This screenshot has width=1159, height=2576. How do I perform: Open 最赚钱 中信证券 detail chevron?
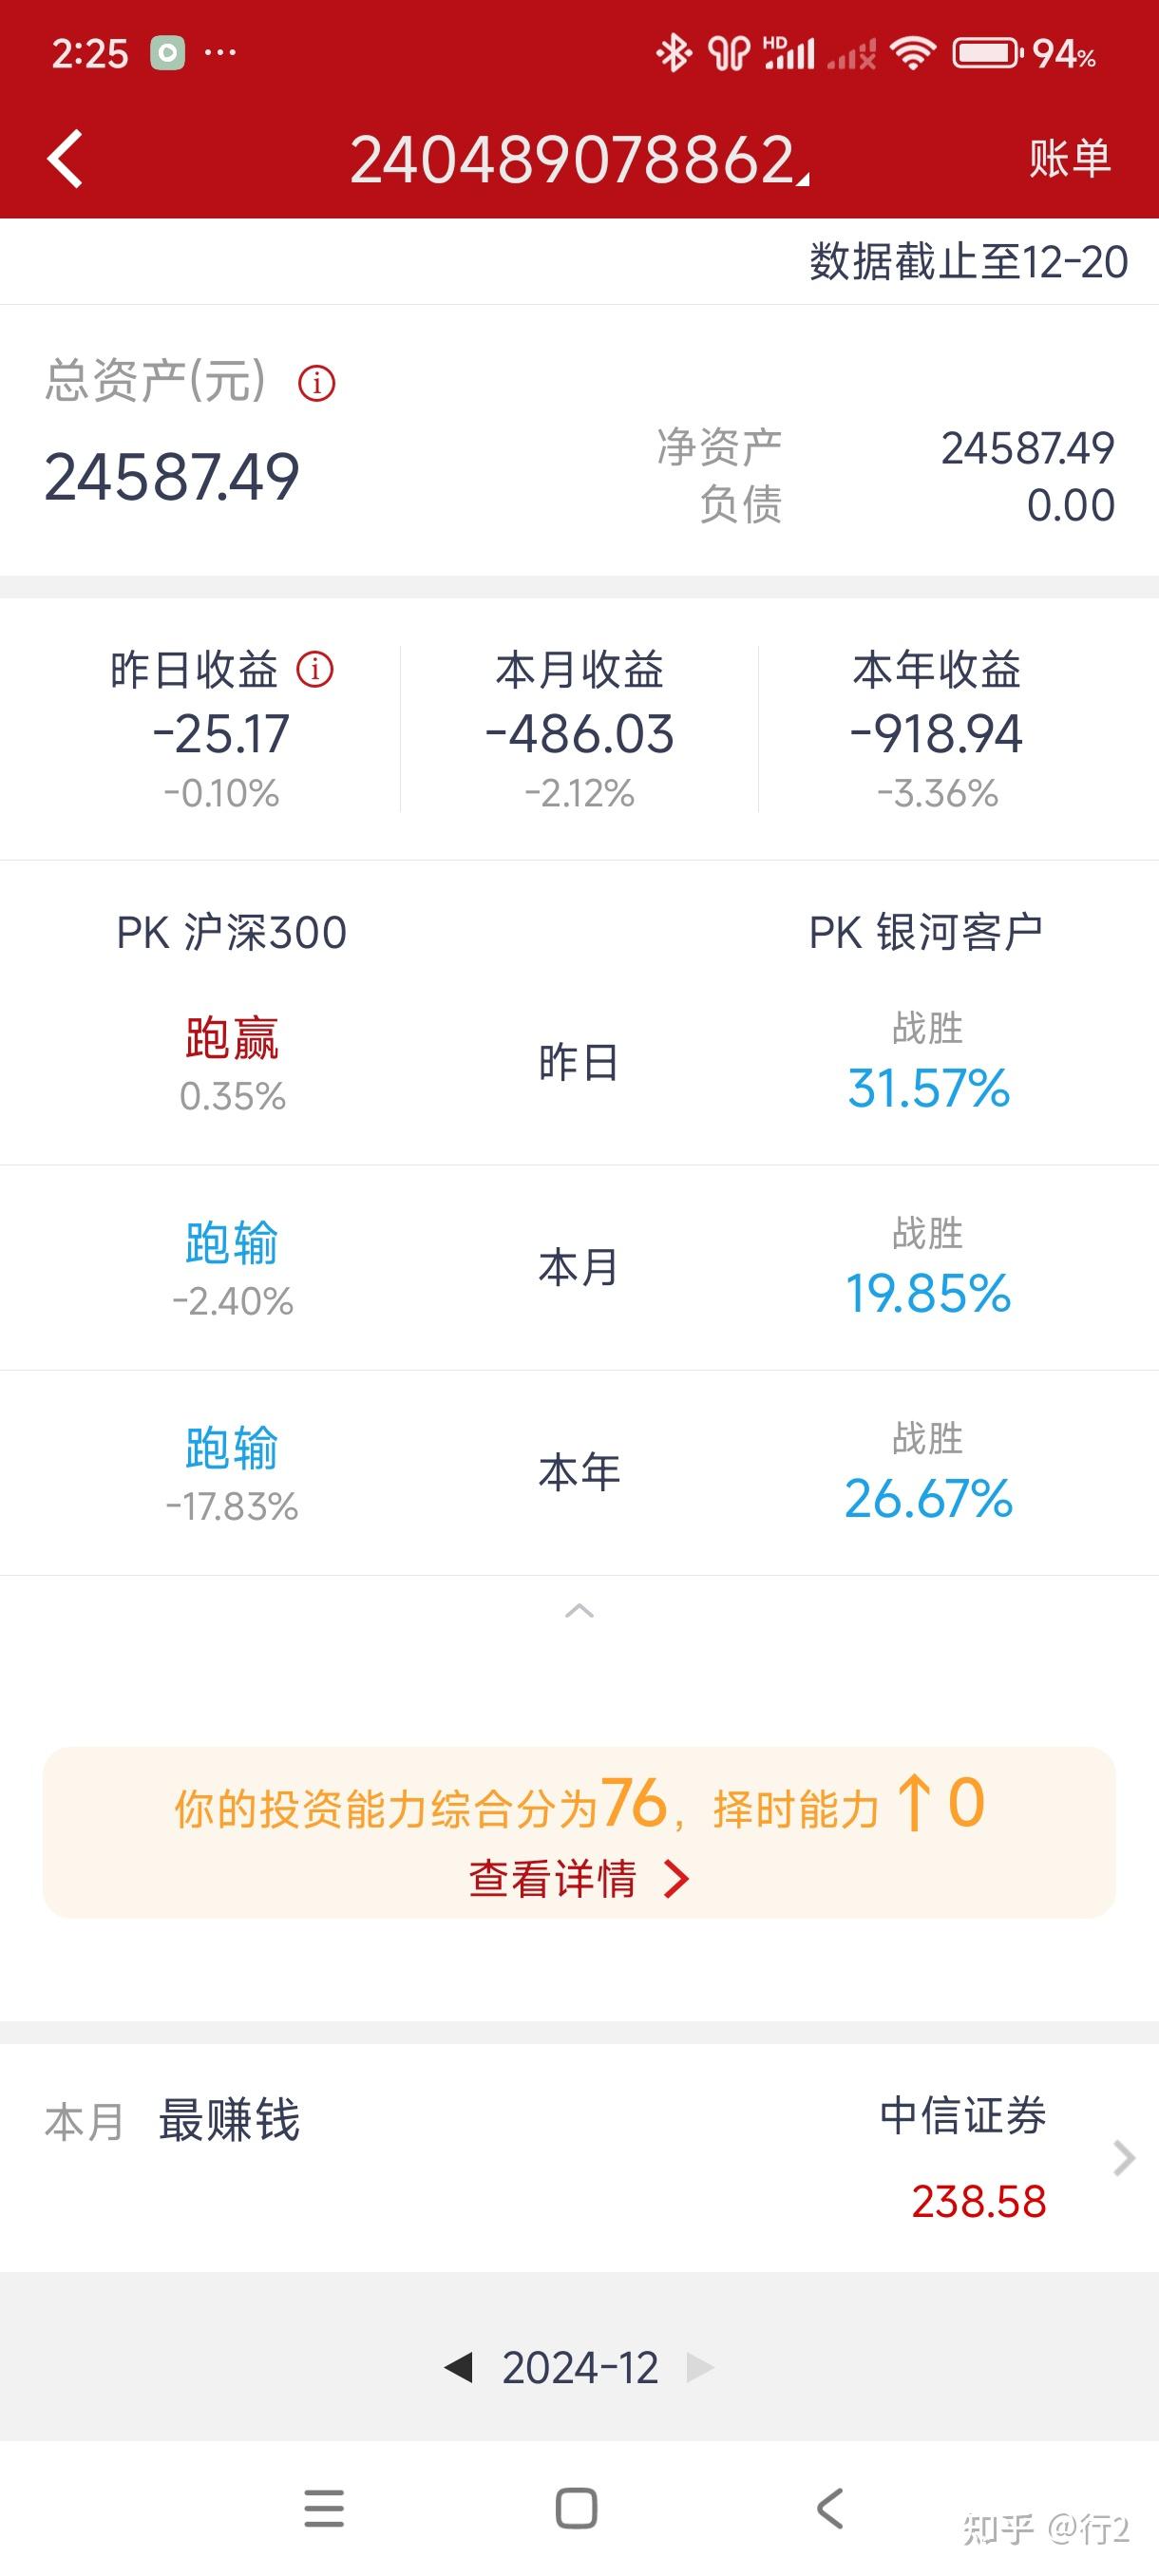click(x=1124, y=2158)
